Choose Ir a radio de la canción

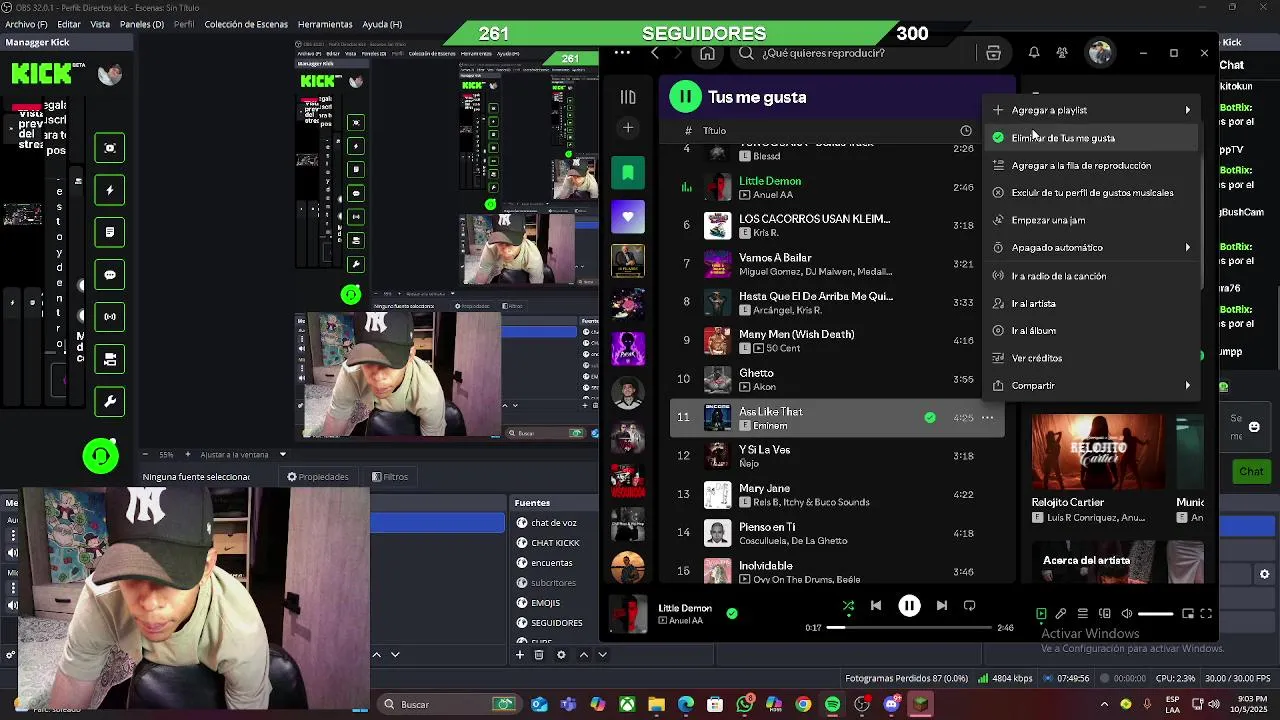coord(1092,276)
